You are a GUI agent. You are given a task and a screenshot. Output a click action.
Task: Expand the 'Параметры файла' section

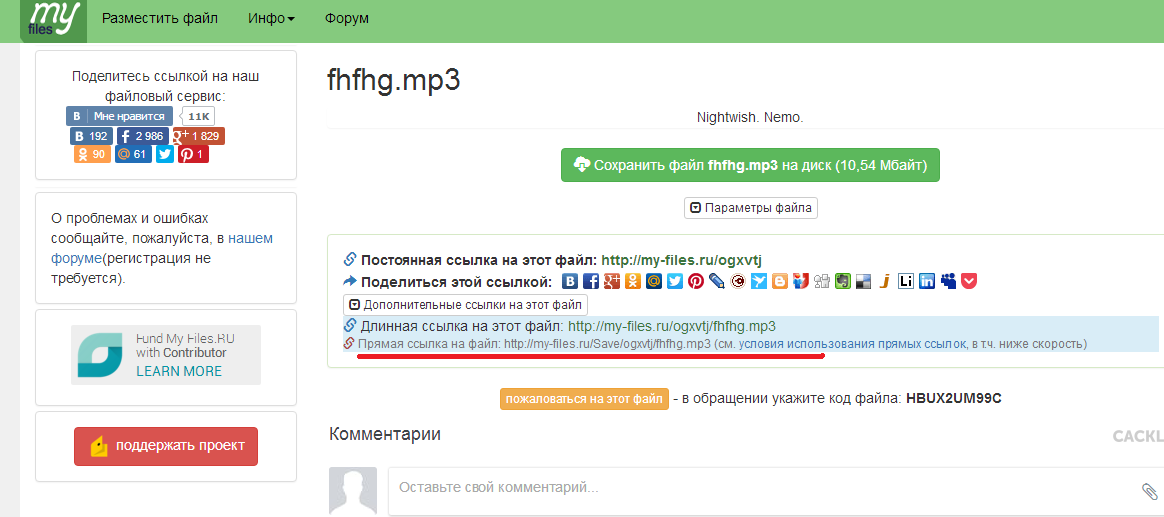(751, 208)
